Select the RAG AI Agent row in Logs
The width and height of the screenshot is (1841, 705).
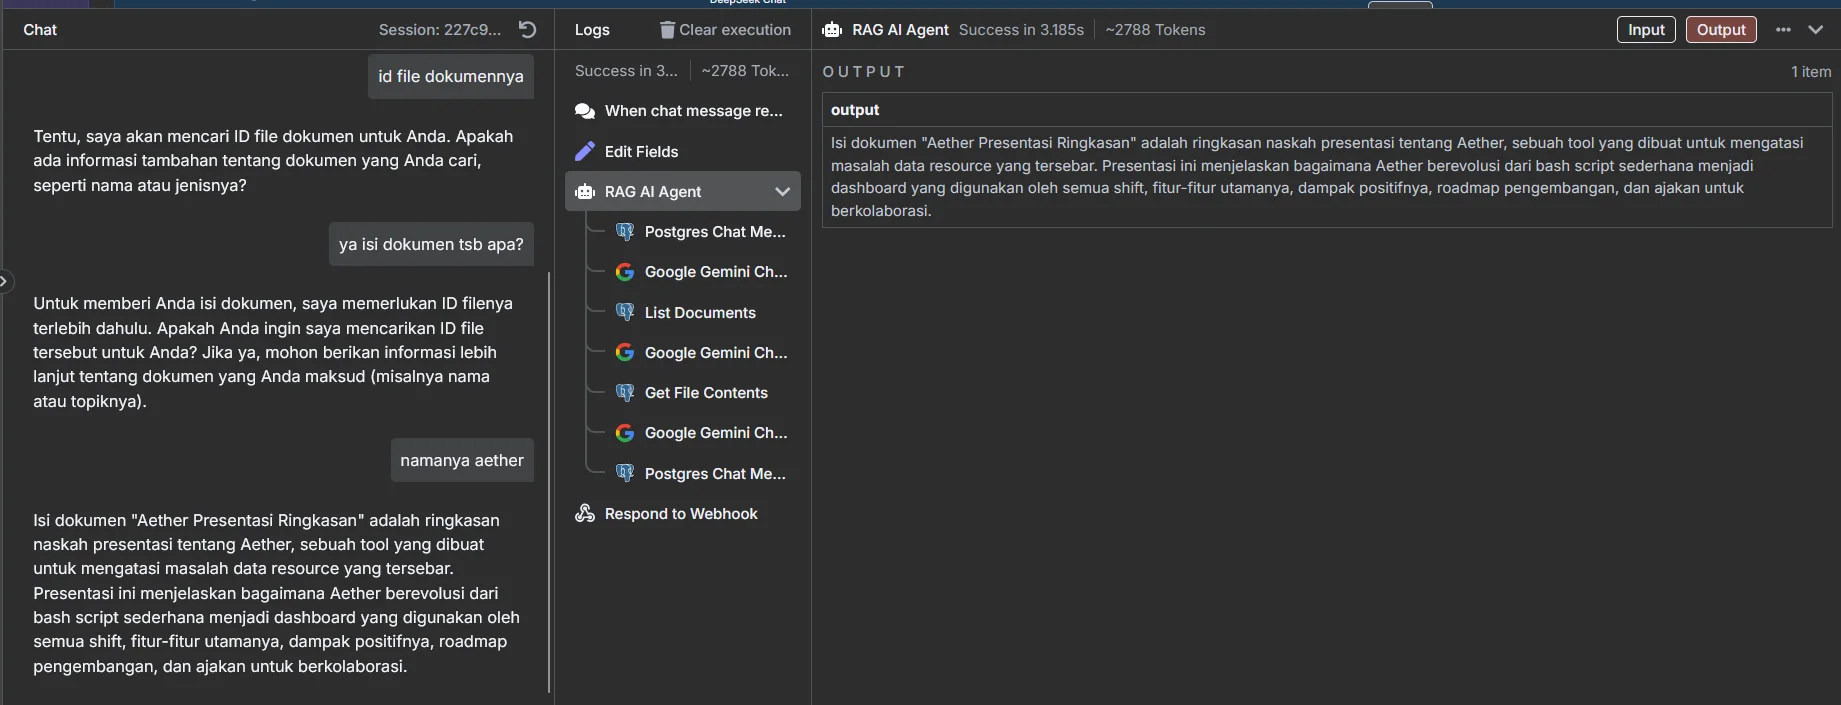pos(683,191)
